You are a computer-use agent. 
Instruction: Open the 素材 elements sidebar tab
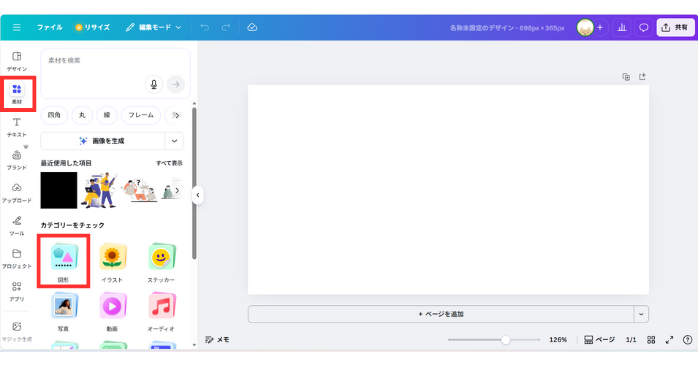tap(16, 94)
